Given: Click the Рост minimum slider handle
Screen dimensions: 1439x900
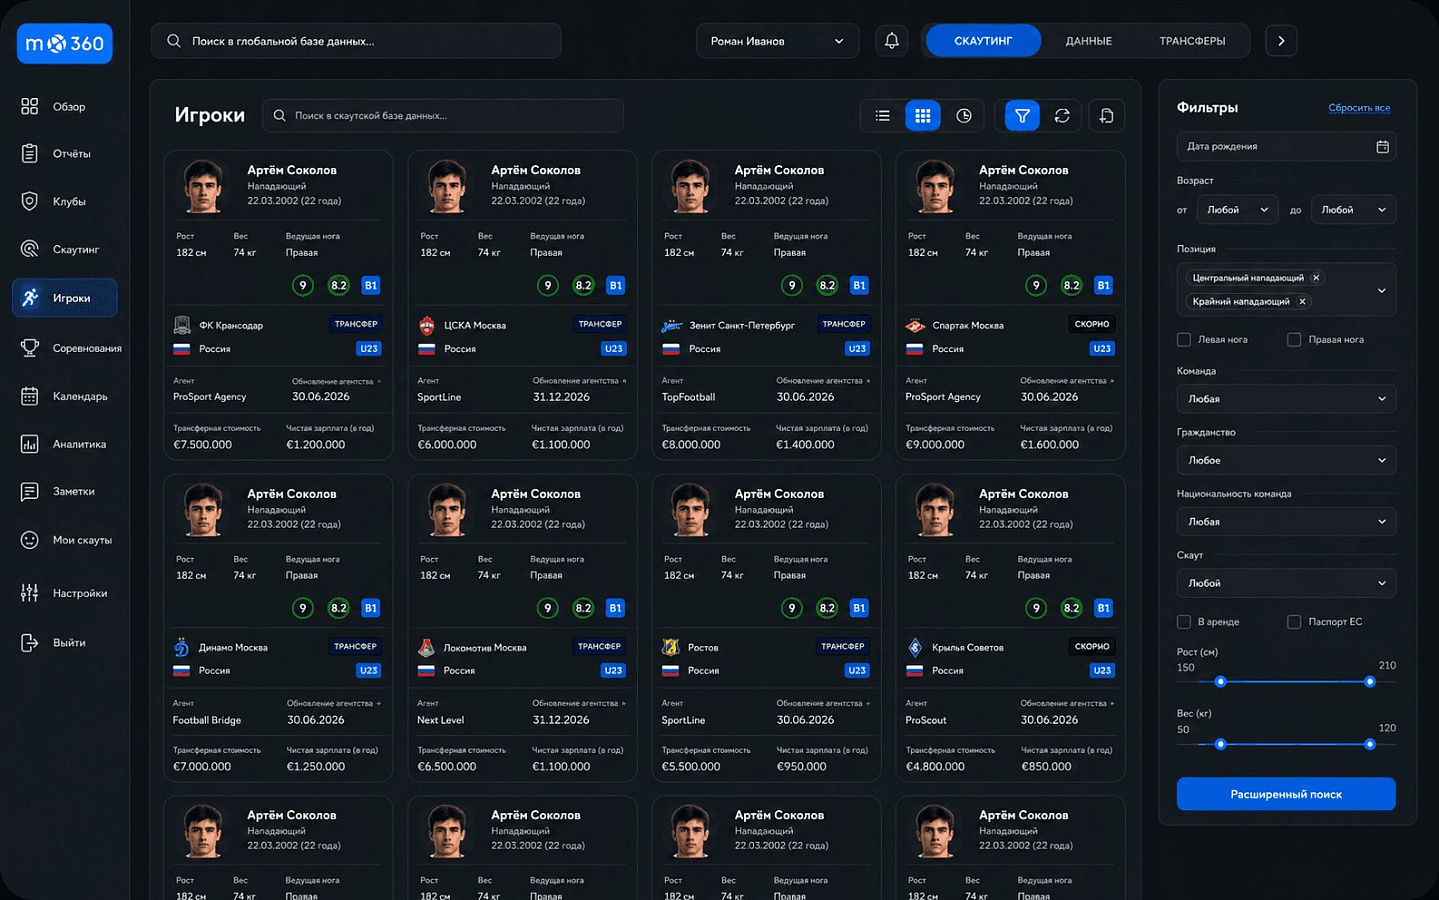Looking at the screenshot, I should [x=1220, y=682].
